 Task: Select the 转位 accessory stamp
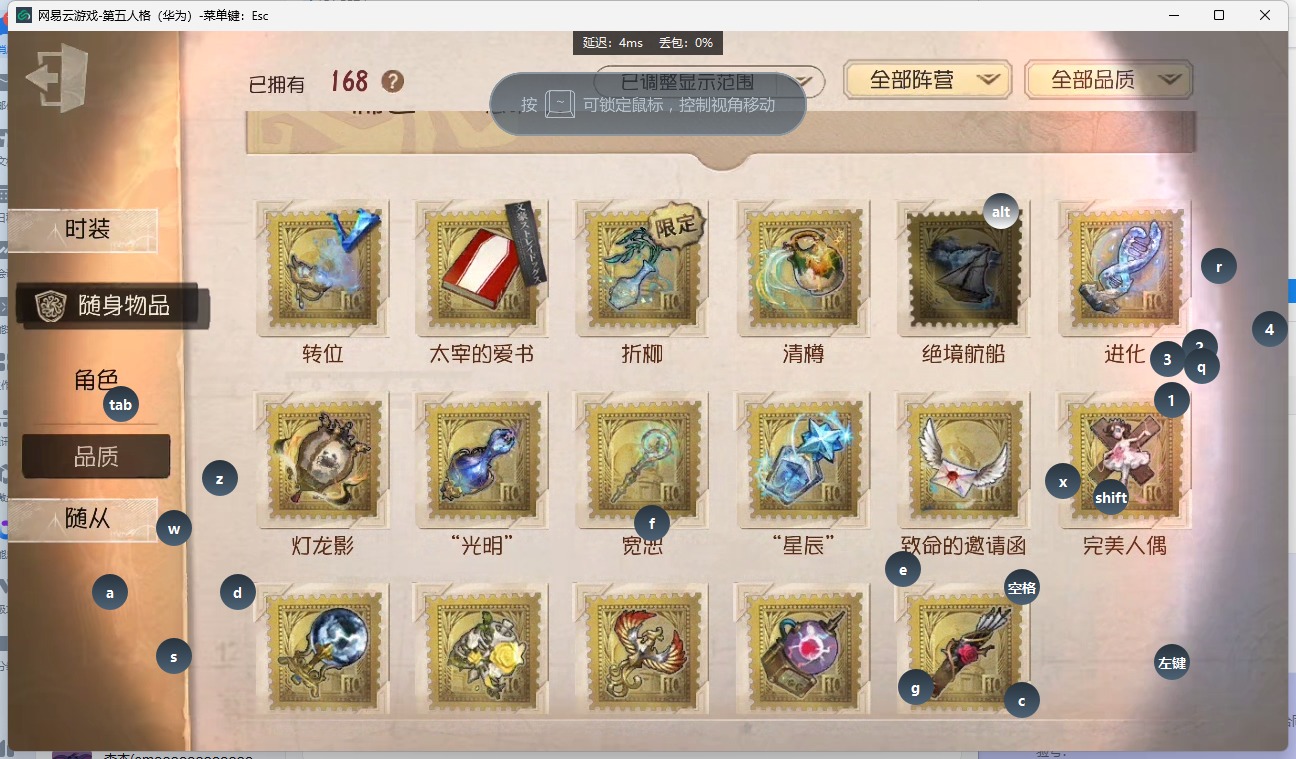tap(322, 267)
